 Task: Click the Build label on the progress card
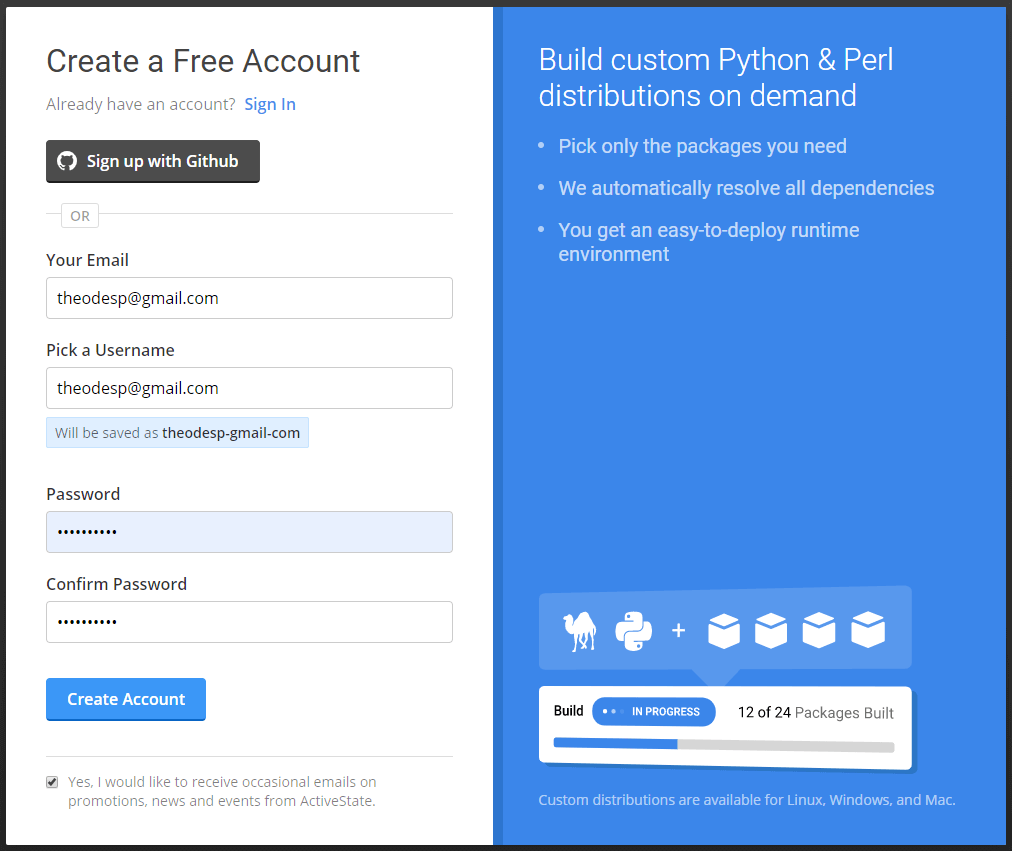click(x=568, y=711)
